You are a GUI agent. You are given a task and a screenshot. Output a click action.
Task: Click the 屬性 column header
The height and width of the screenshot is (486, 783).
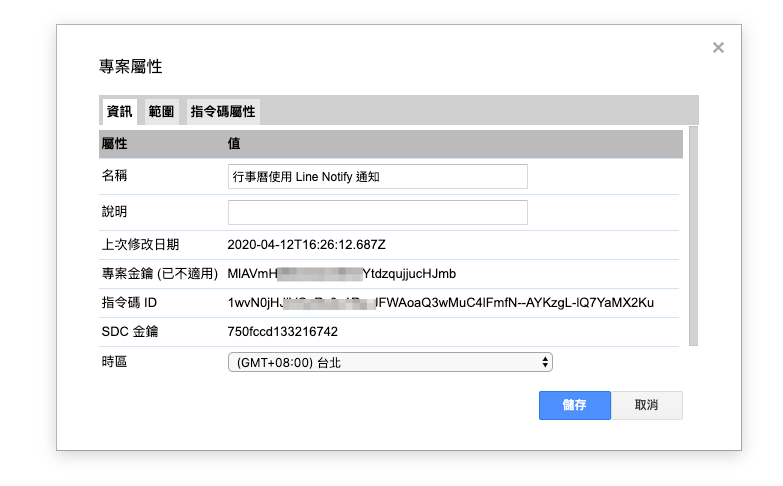[114, 144]
